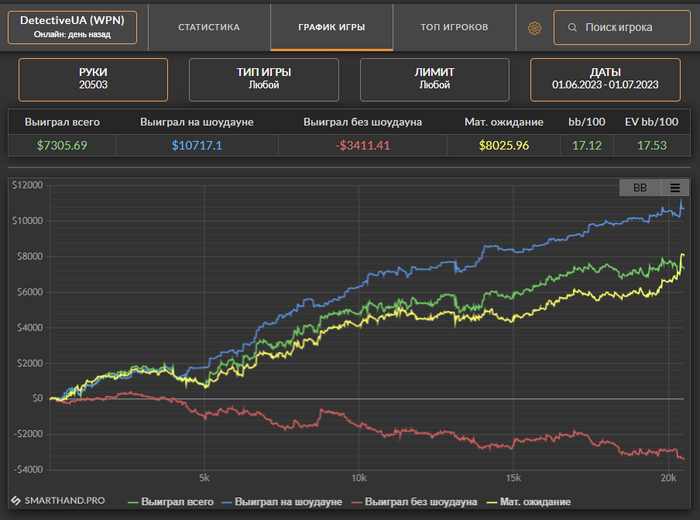
Task: Click the 5k x-axis label
Action: click(x=204, y=478)
